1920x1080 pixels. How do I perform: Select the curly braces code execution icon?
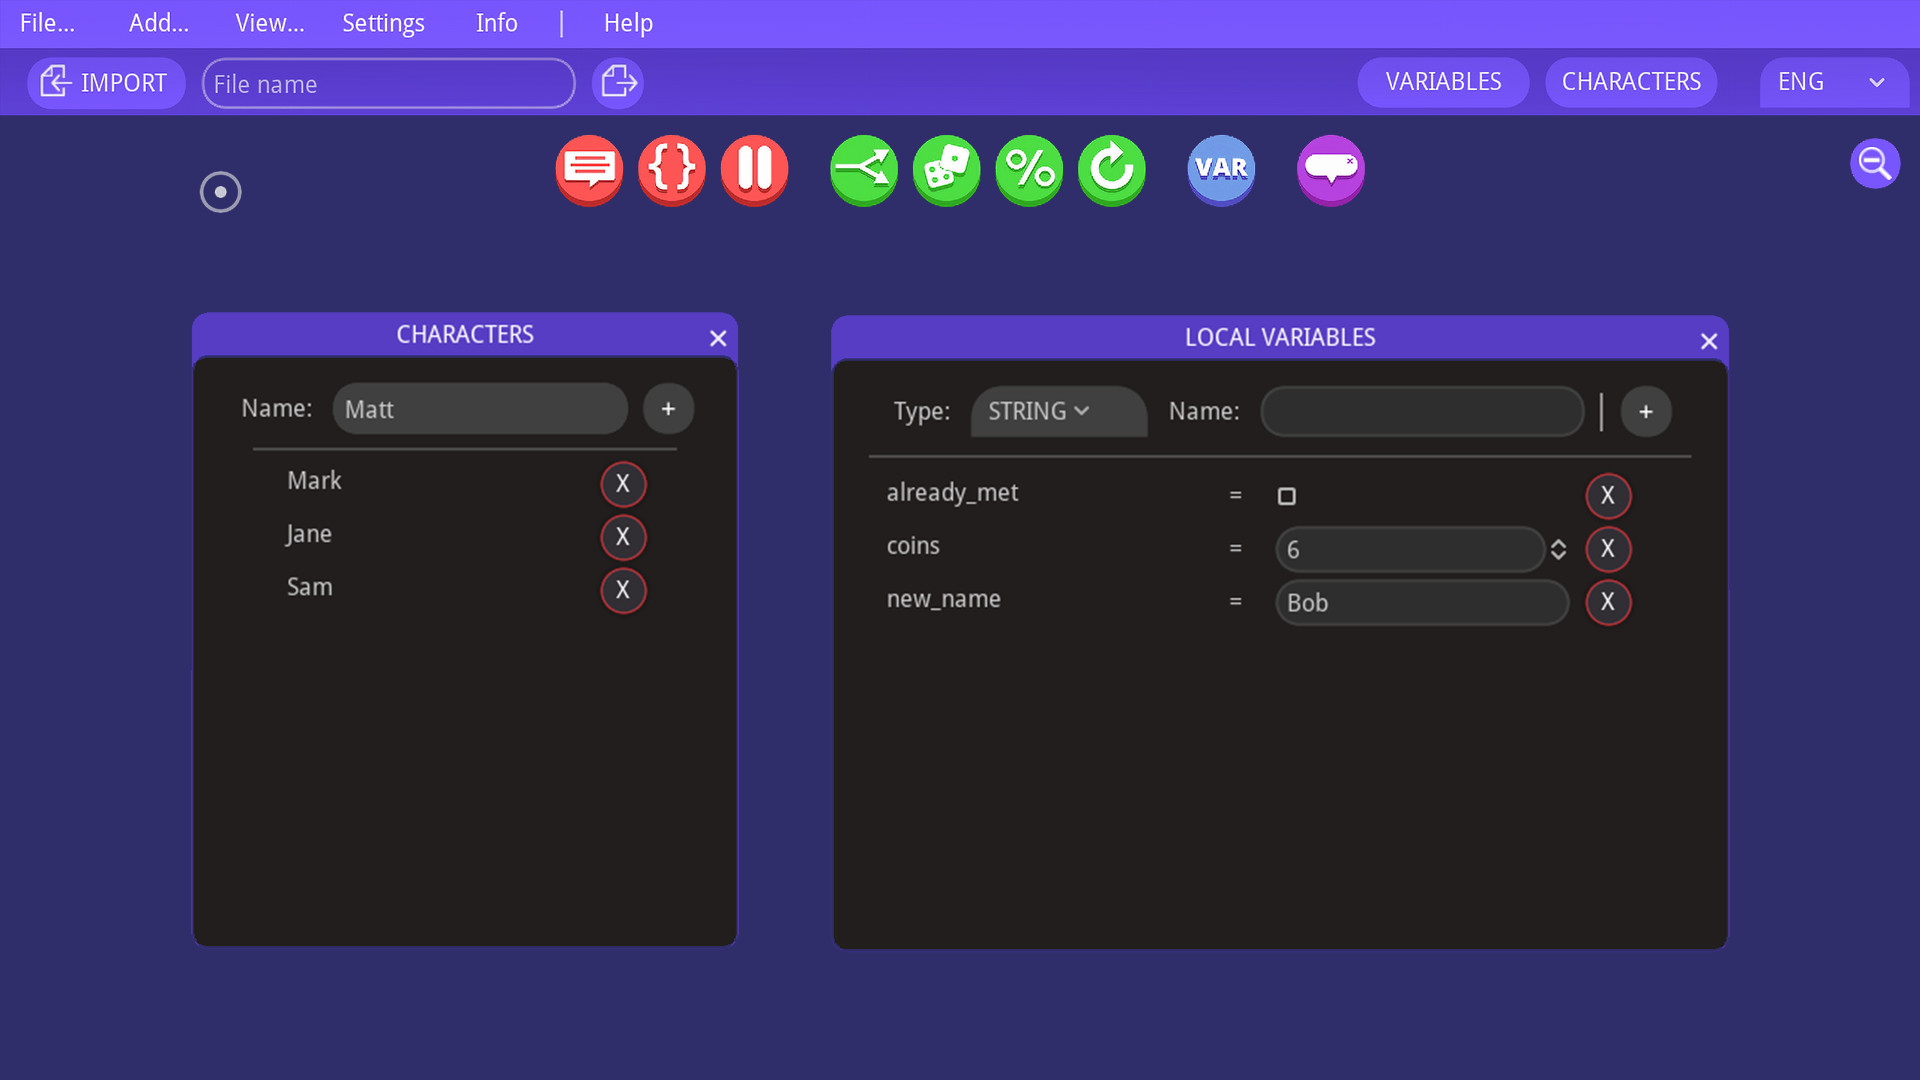(671, 170)
